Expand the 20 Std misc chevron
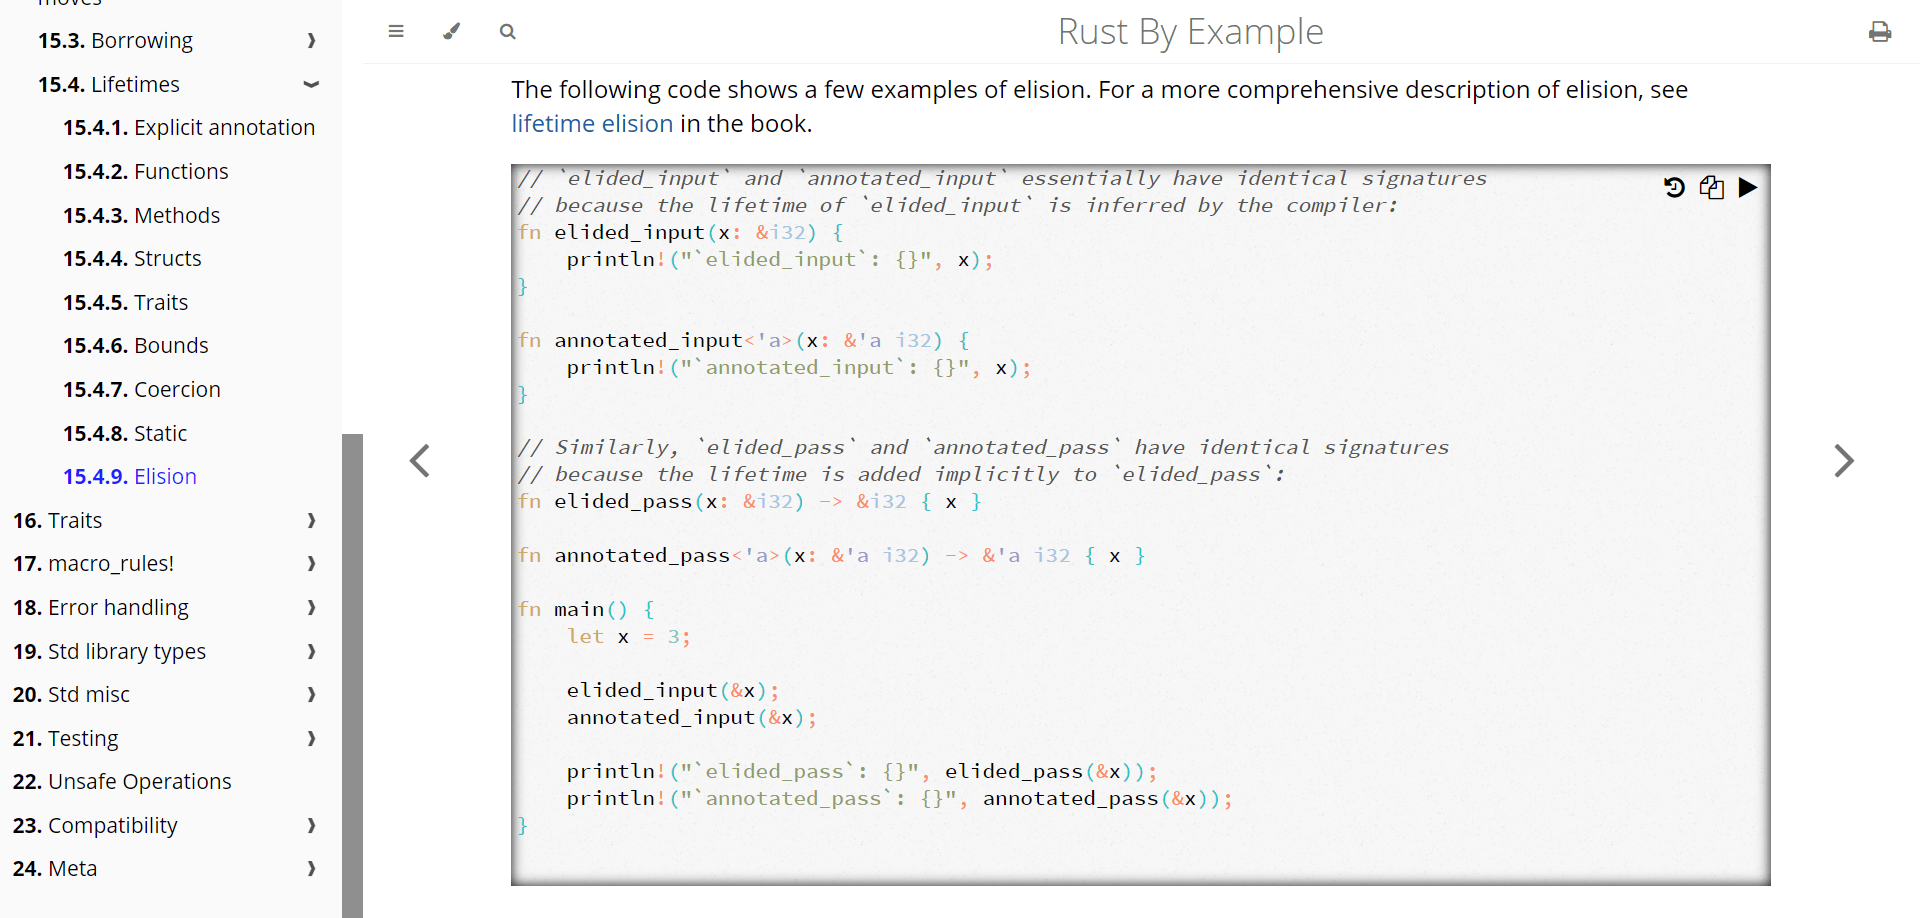Screen dimensions: 1920x918 (311, 695)
